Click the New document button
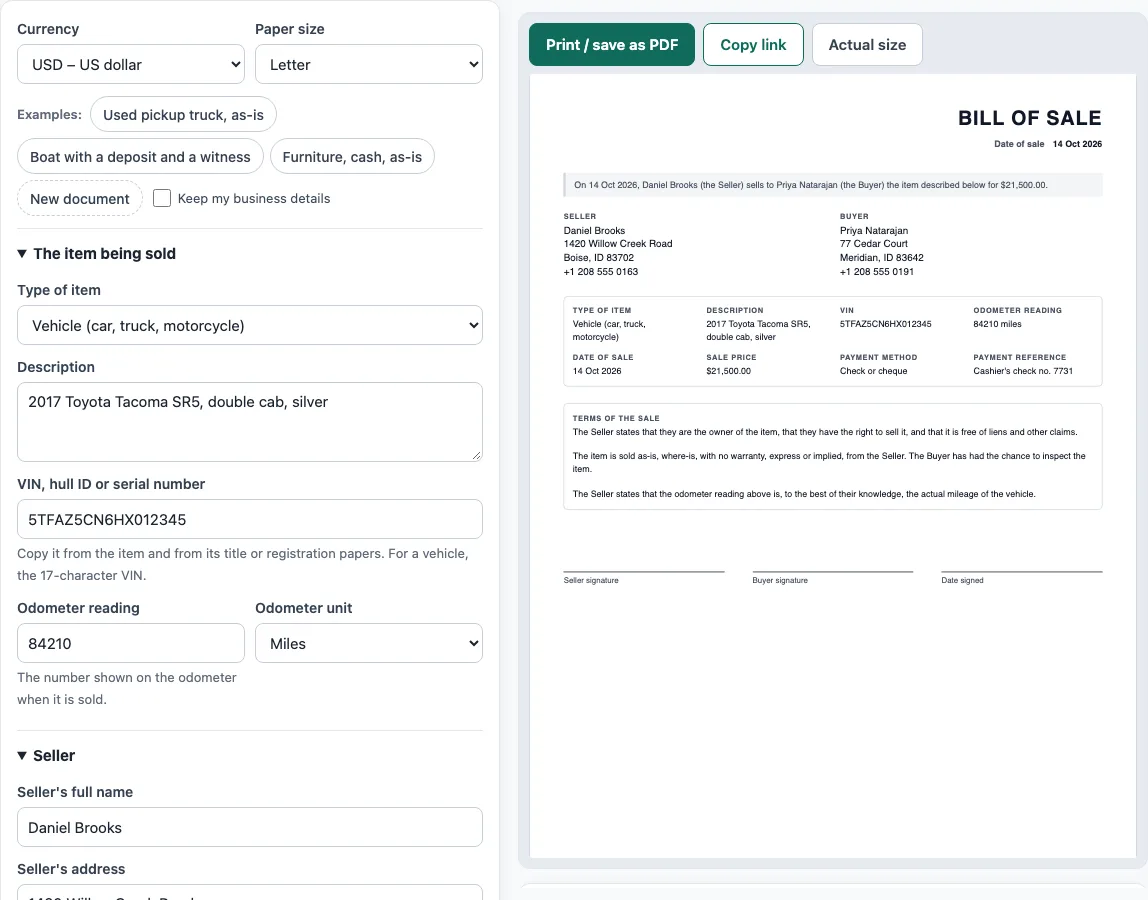This screenshot has width=1148, height=900. (x=80, y=198)
